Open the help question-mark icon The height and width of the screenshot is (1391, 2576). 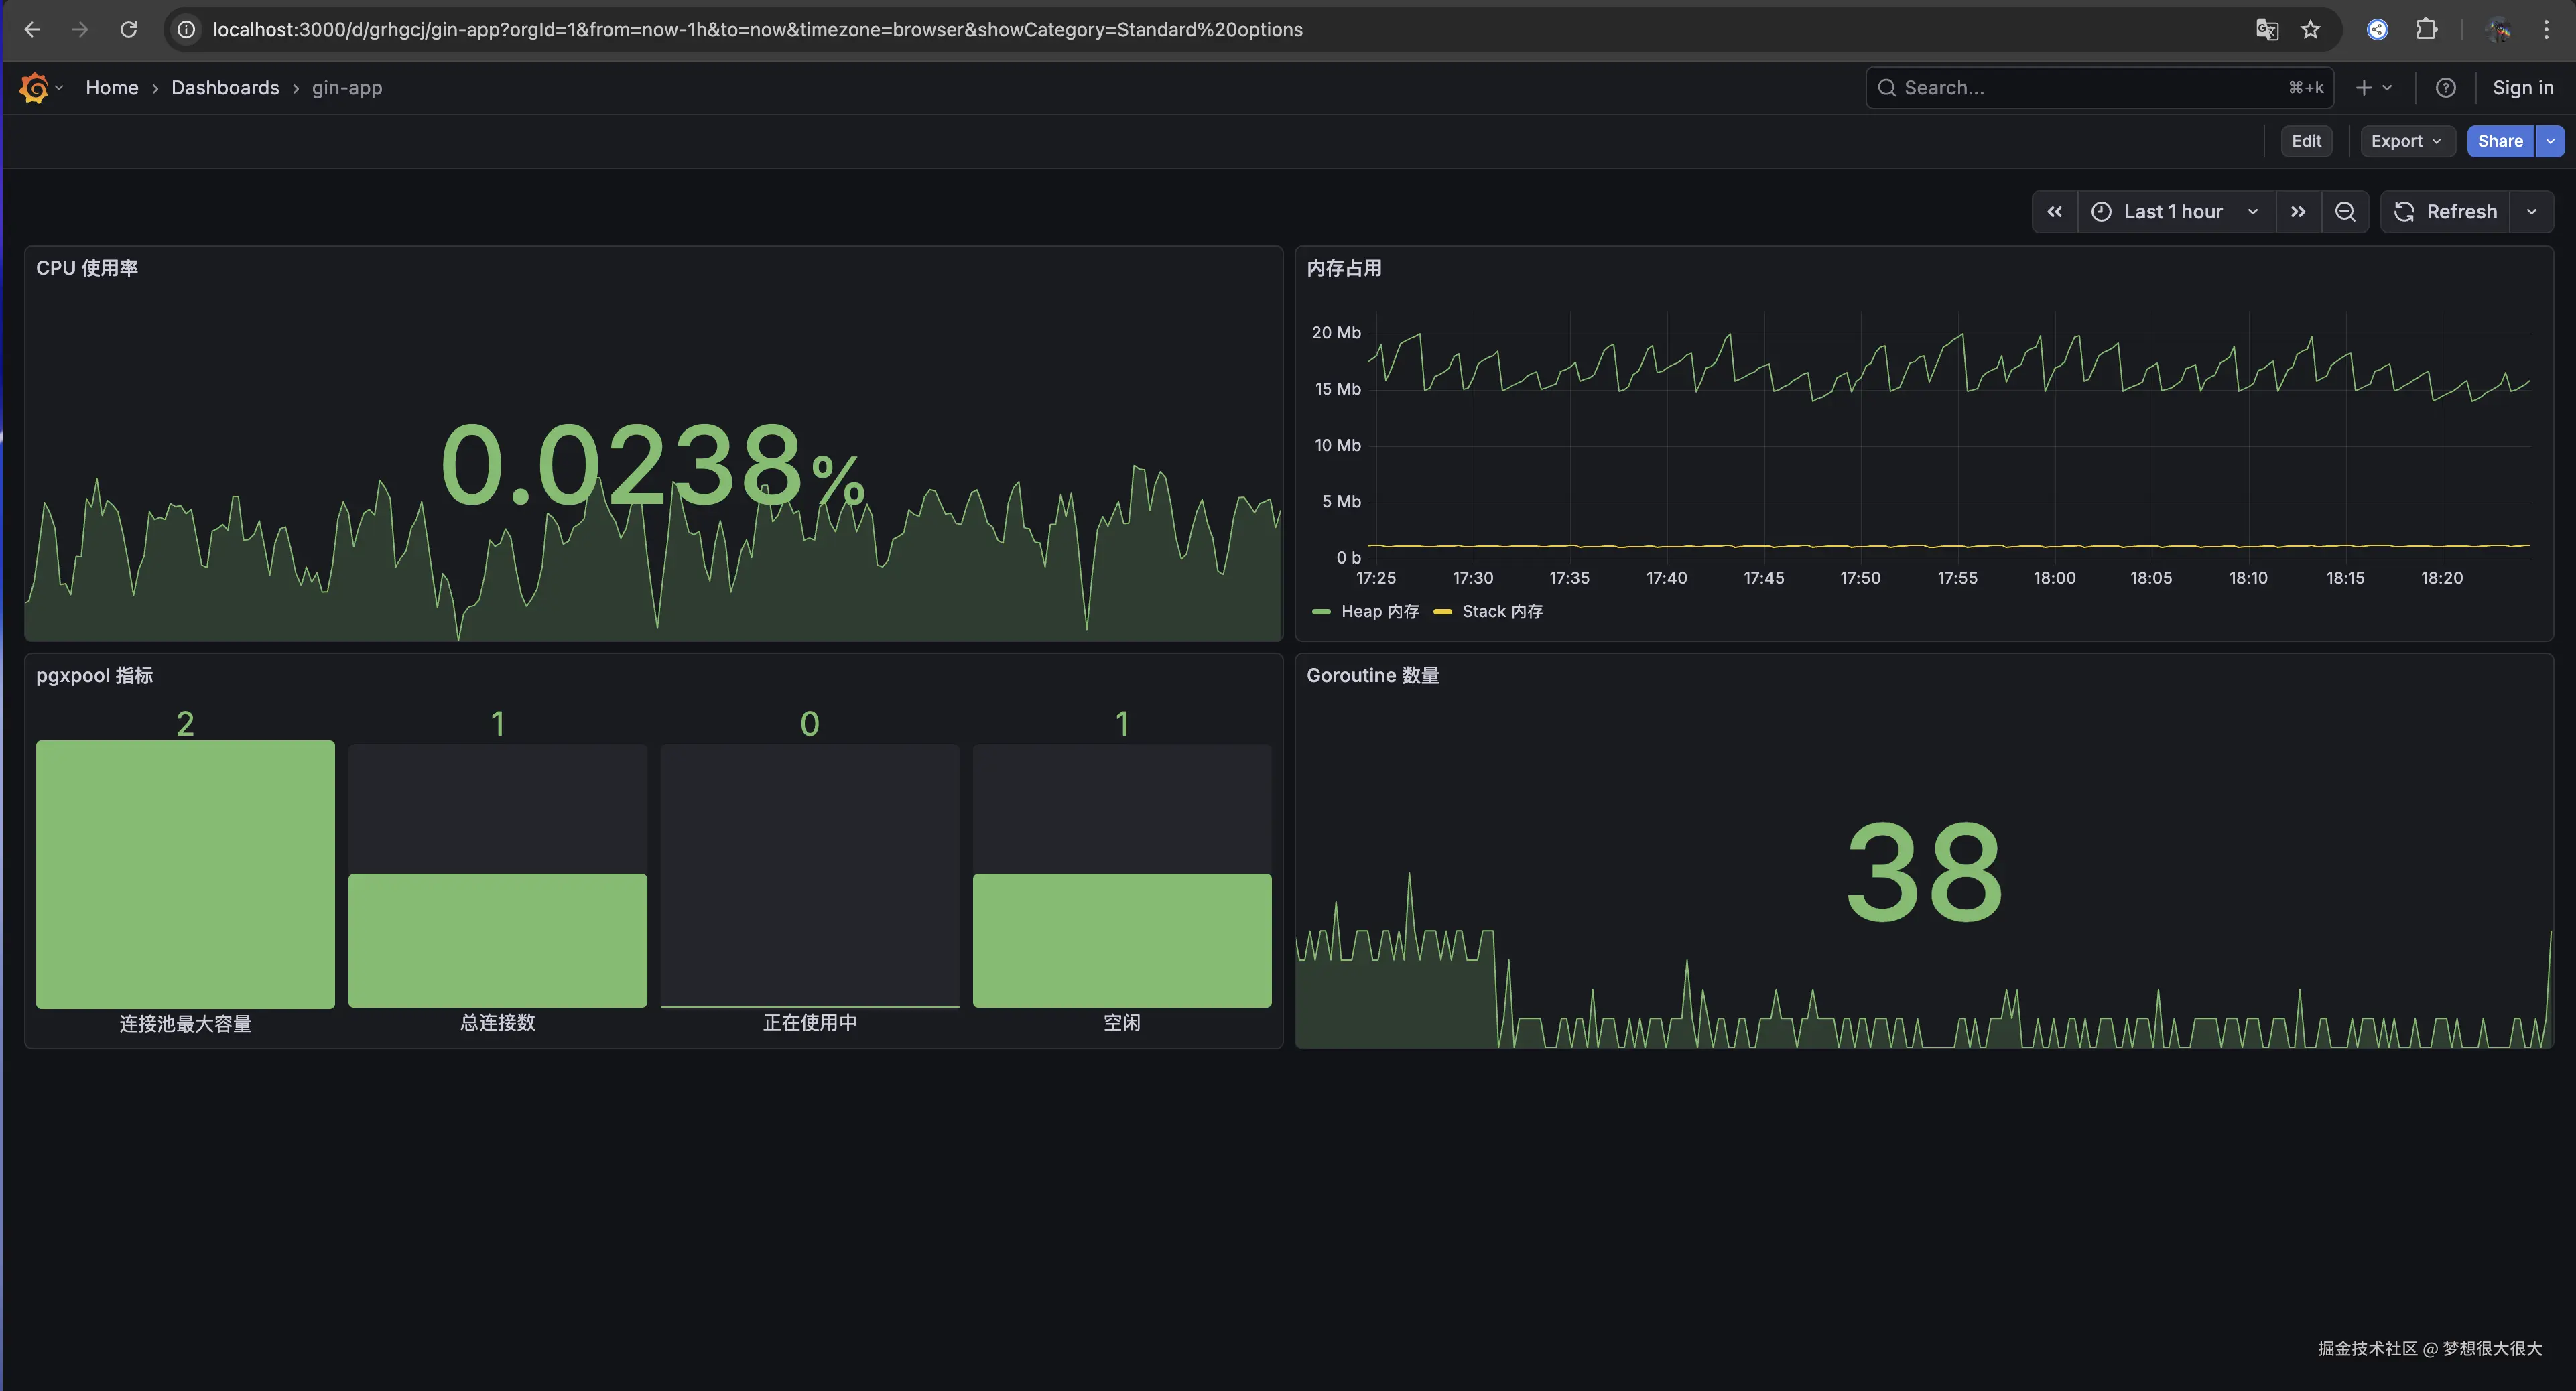tap(2445, 88)
